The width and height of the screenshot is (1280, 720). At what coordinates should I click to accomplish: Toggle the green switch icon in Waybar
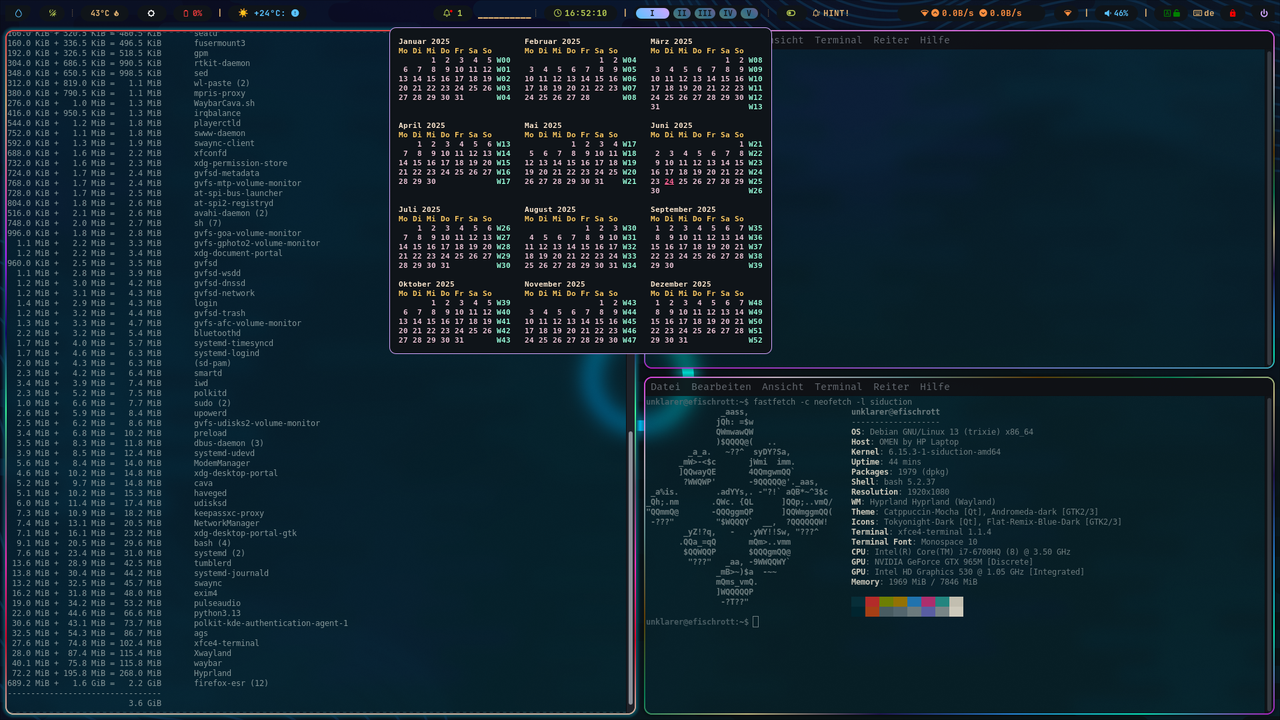tap(790, 13)
